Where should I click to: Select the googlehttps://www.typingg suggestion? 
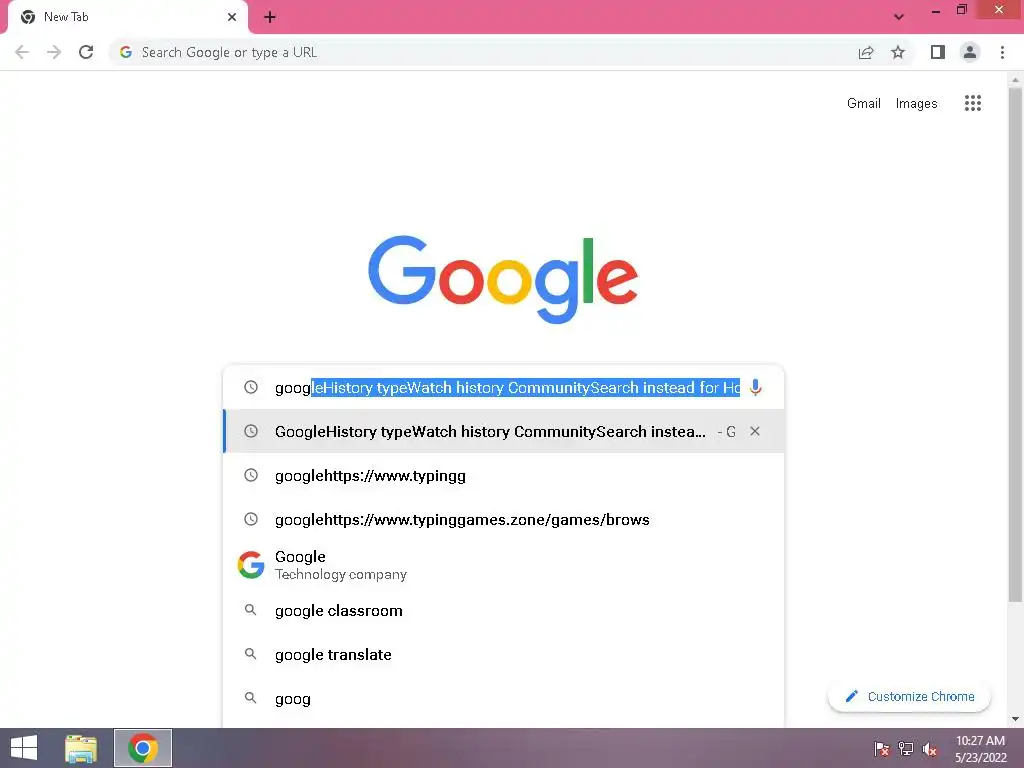[504, 475]
